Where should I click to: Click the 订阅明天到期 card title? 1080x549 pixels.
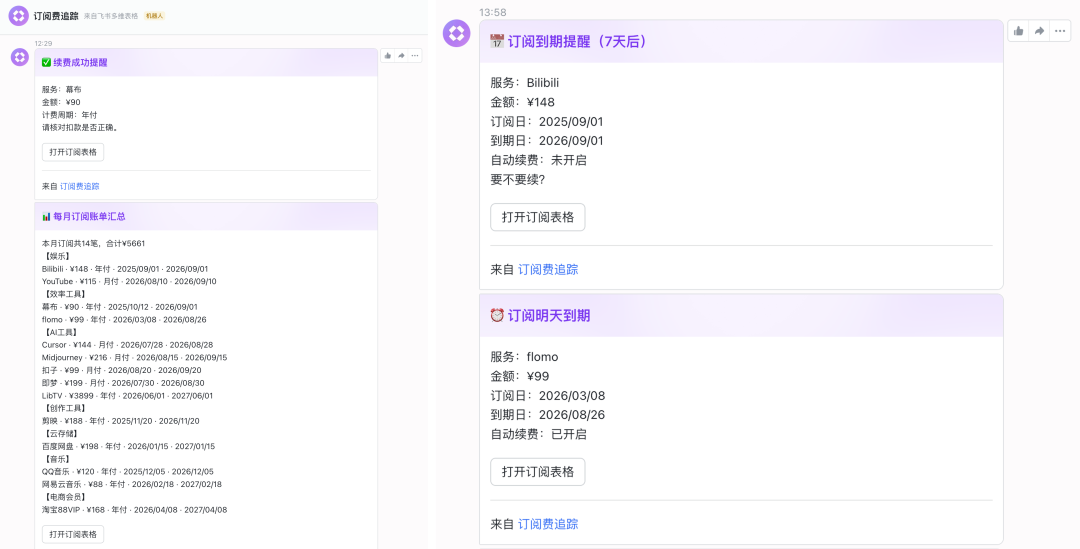point(549,315)
